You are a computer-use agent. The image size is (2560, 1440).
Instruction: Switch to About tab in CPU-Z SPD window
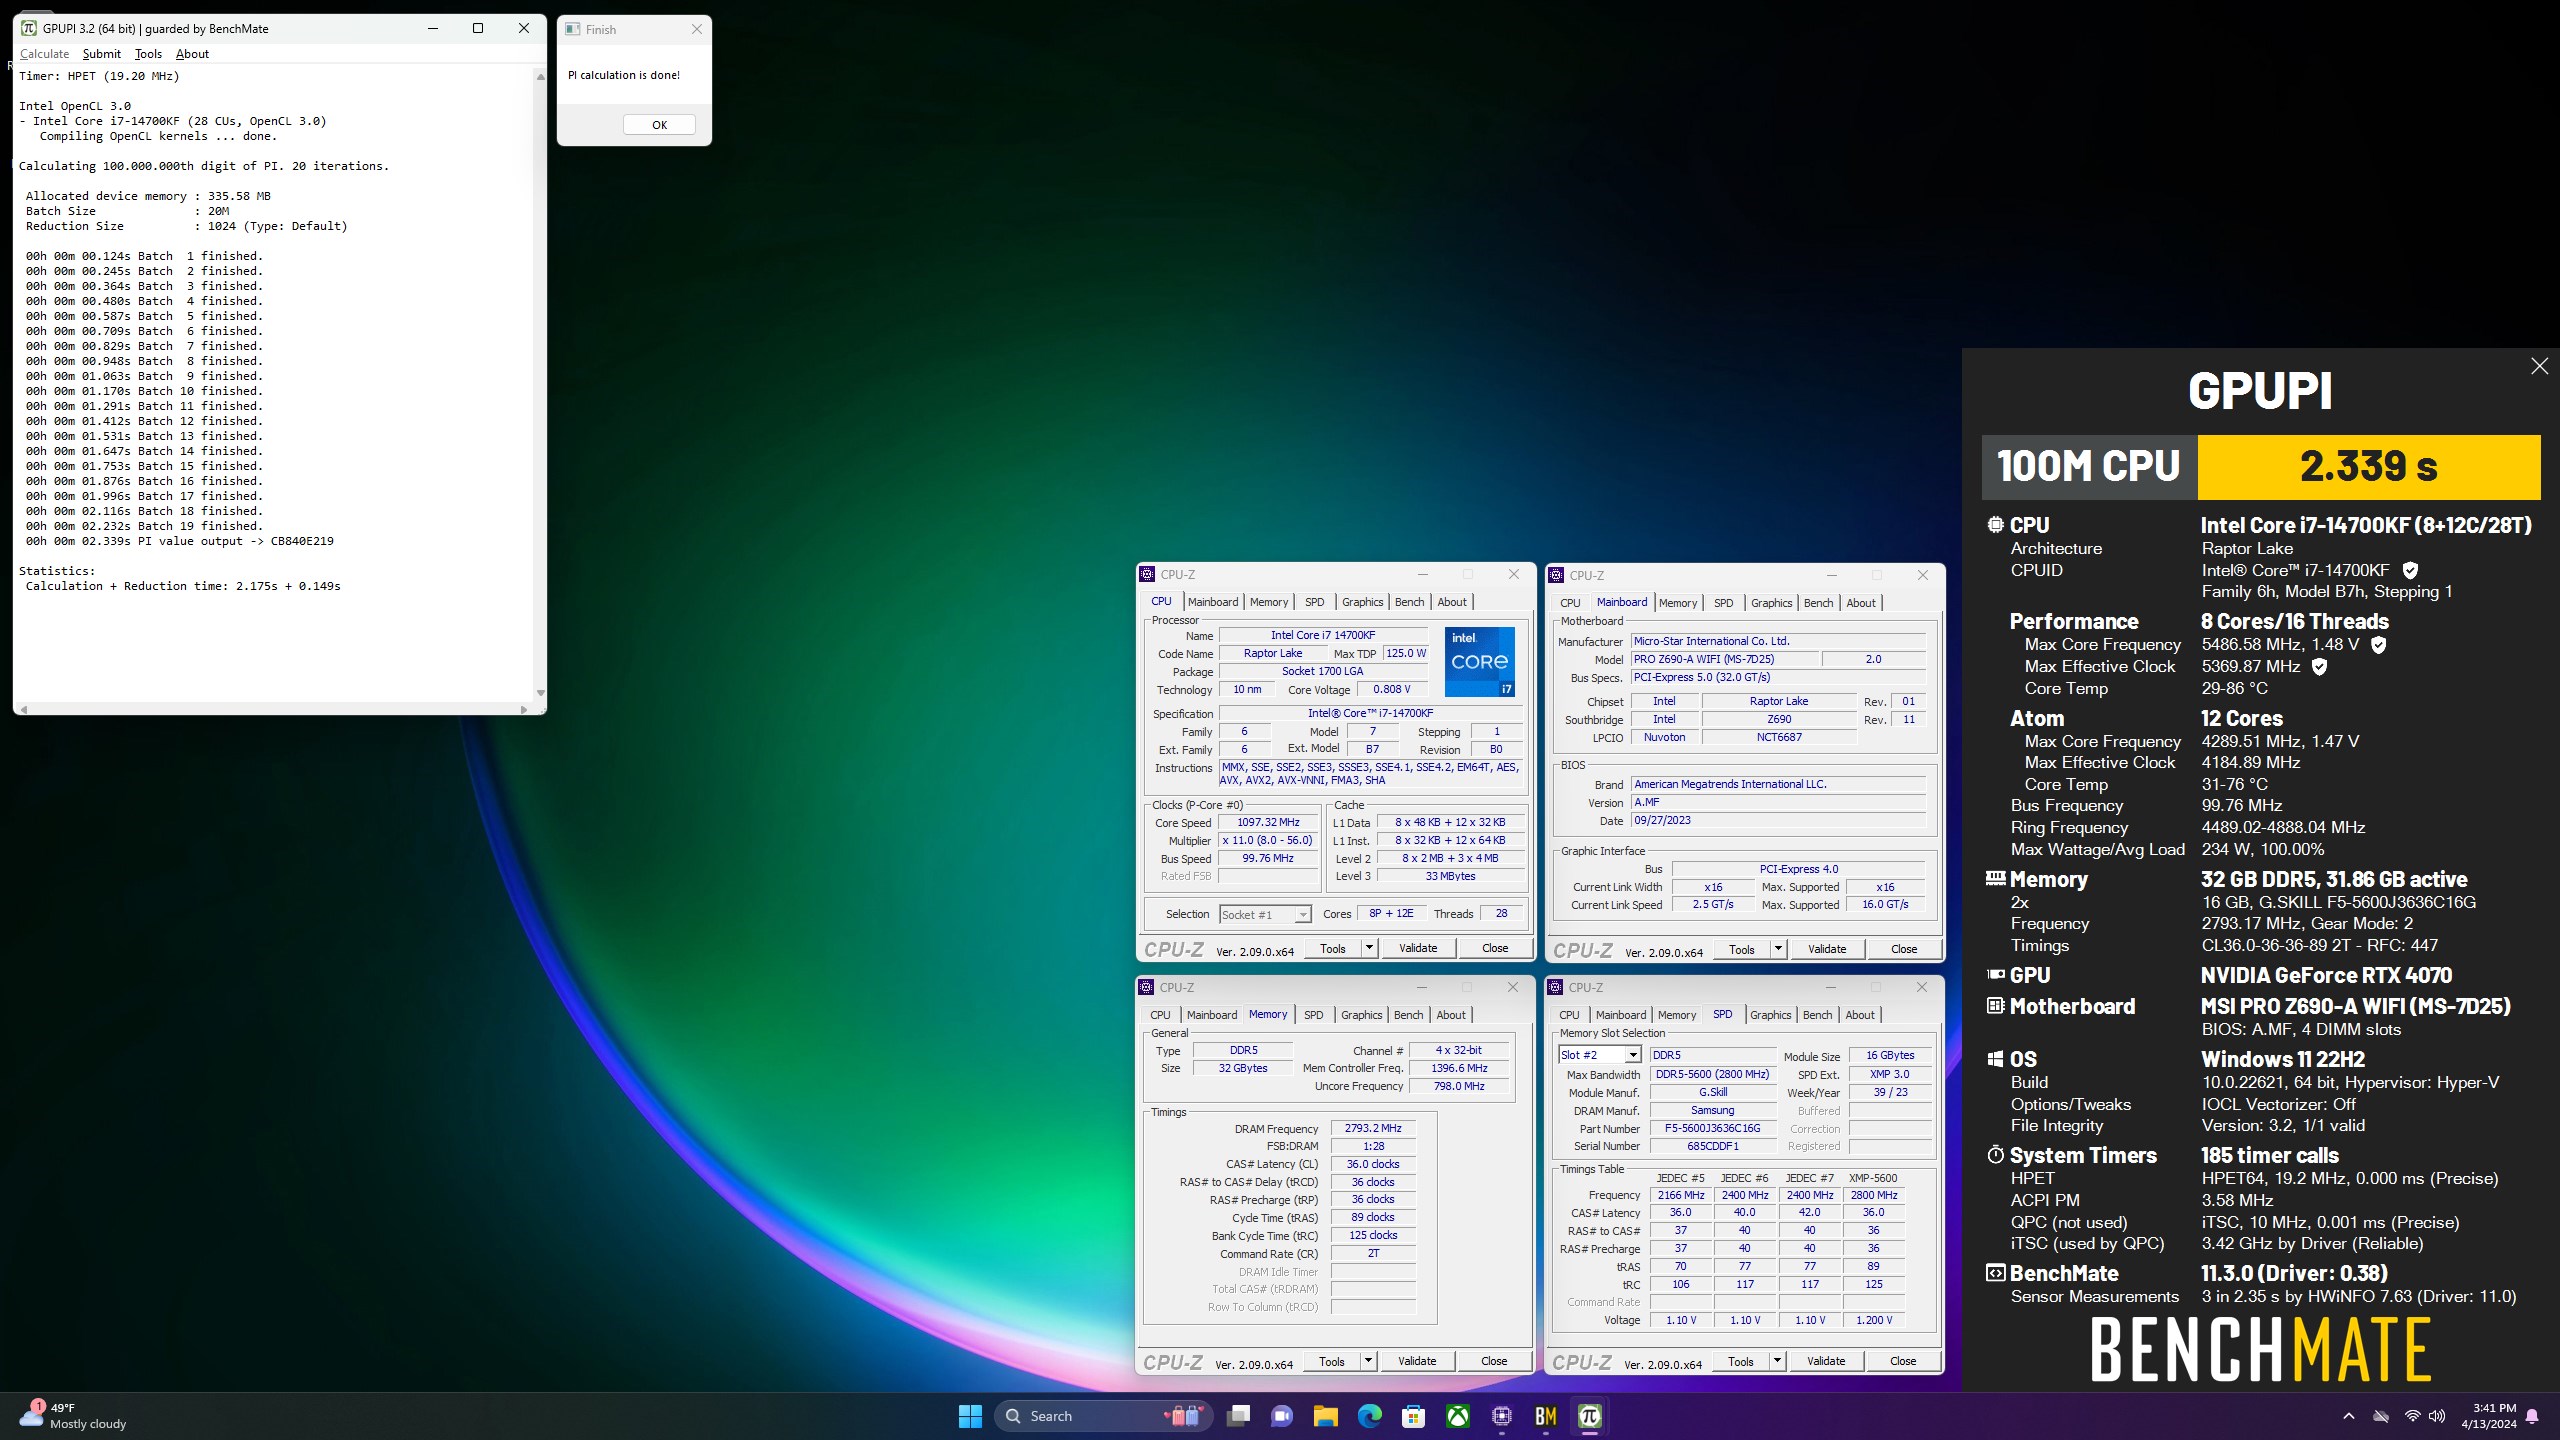click(x=1859, y=1015)
